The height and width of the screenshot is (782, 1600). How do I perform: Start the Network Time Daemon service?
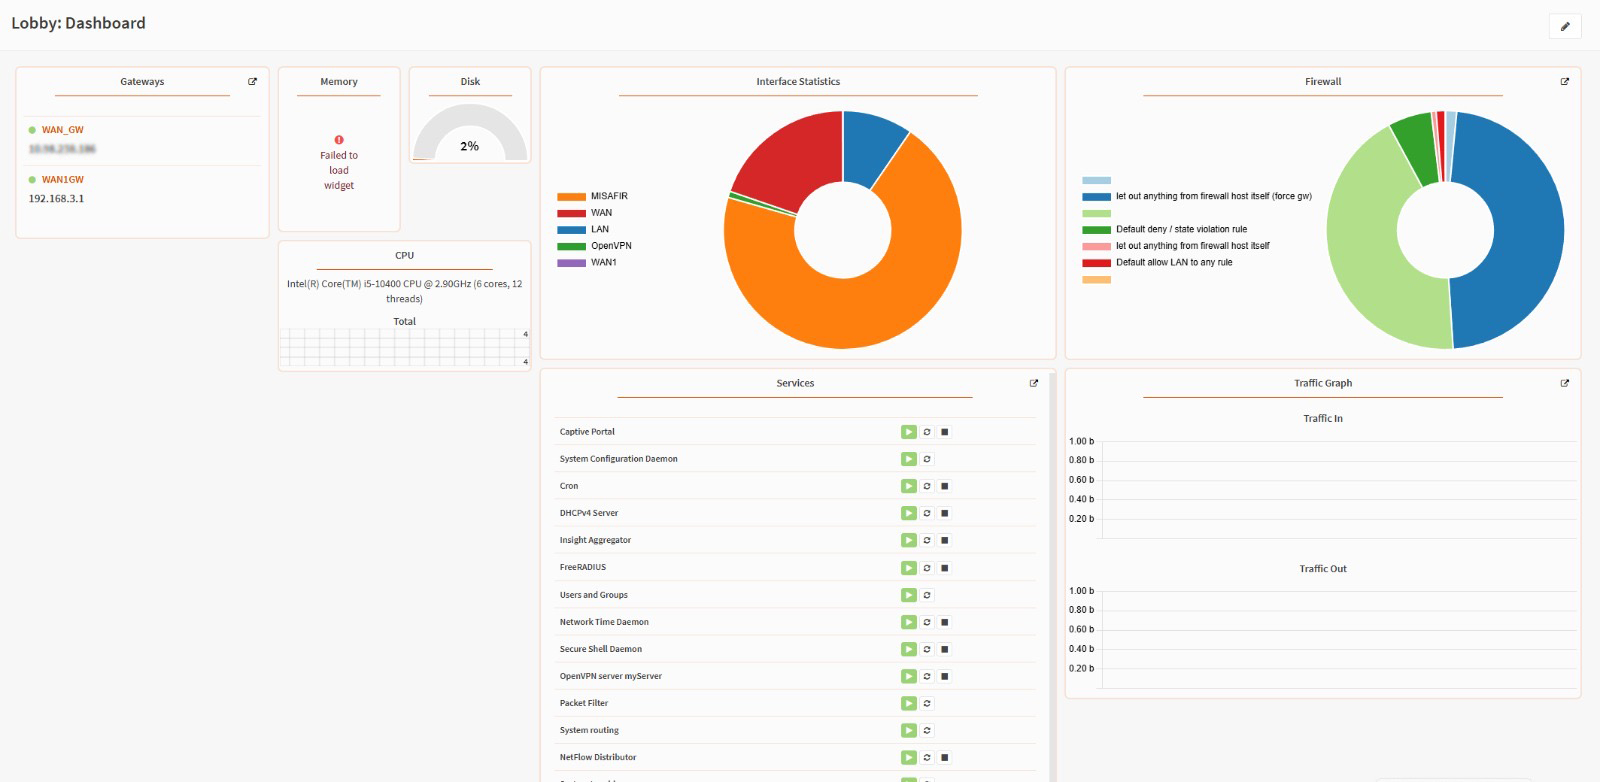(x=909, y=622)
